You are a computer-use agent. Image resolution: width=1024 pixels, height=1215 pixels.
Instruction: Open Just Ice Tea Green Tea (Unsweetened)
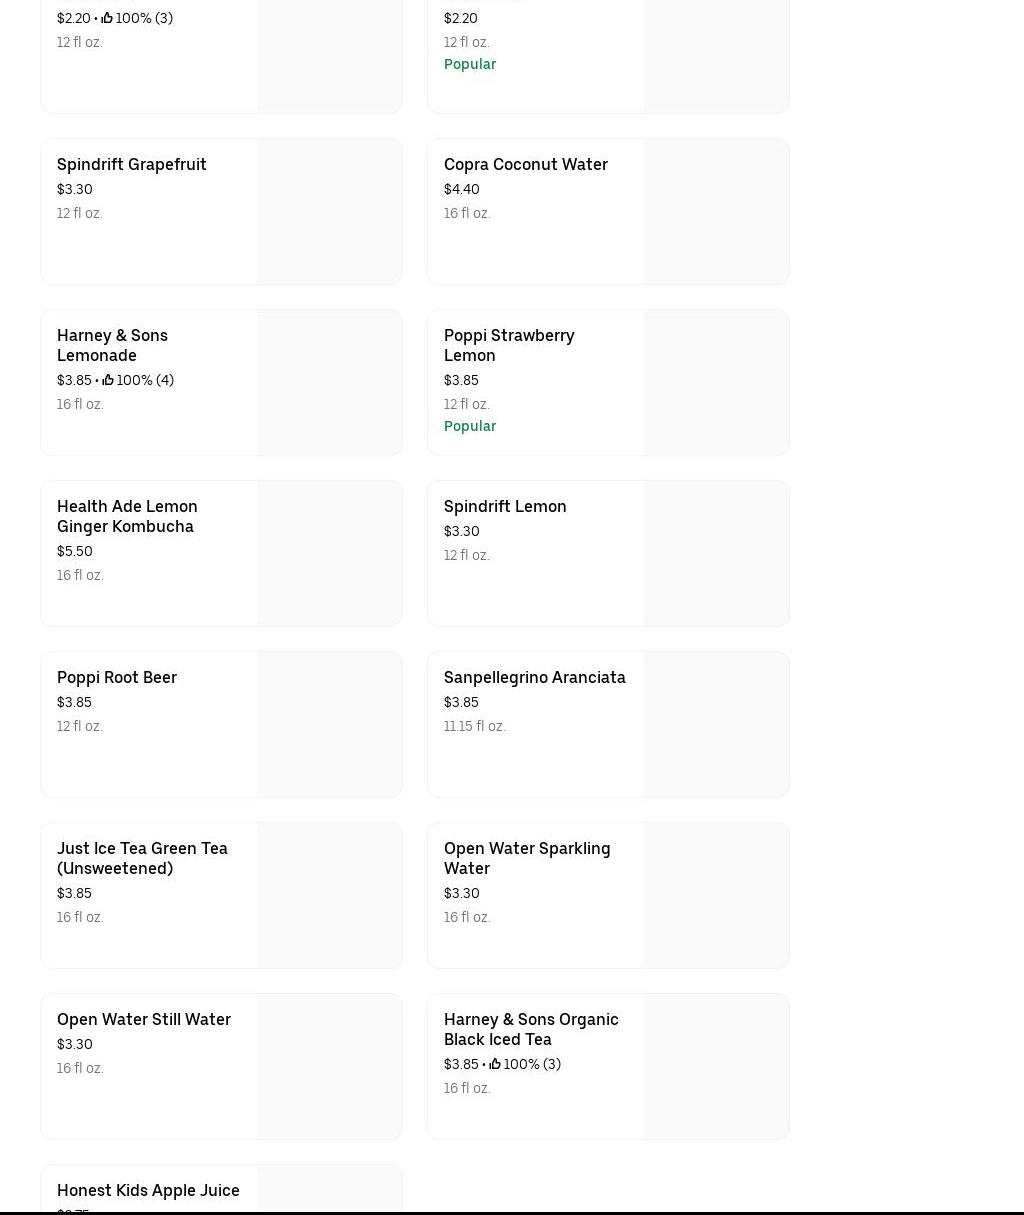142,858
